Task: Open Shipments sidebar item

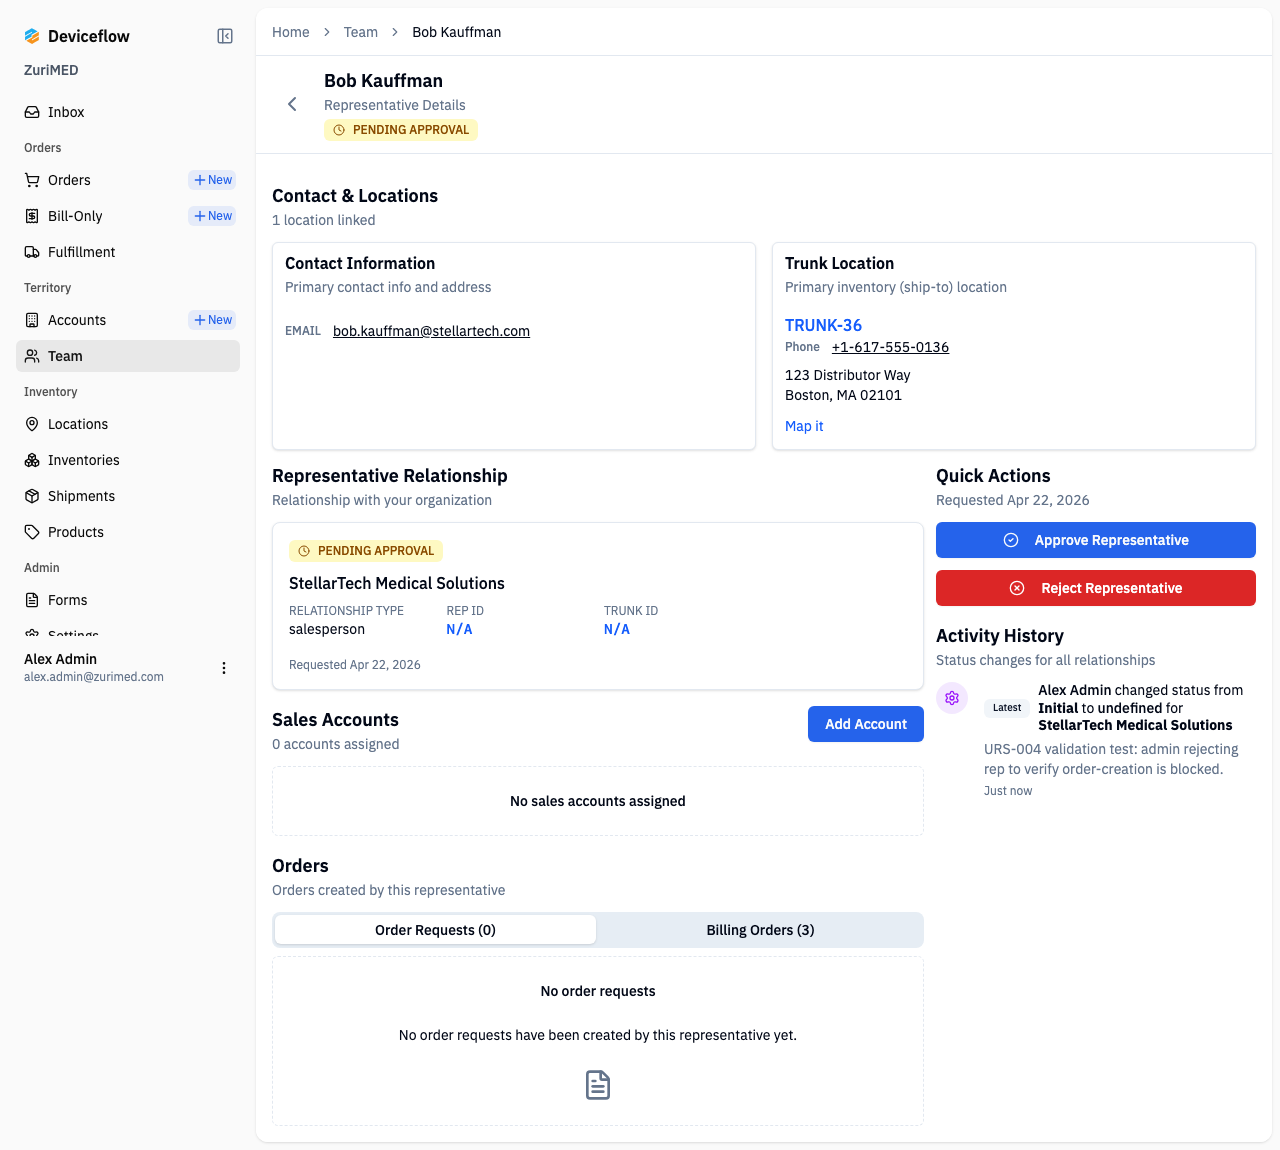Action: point(128,496)
